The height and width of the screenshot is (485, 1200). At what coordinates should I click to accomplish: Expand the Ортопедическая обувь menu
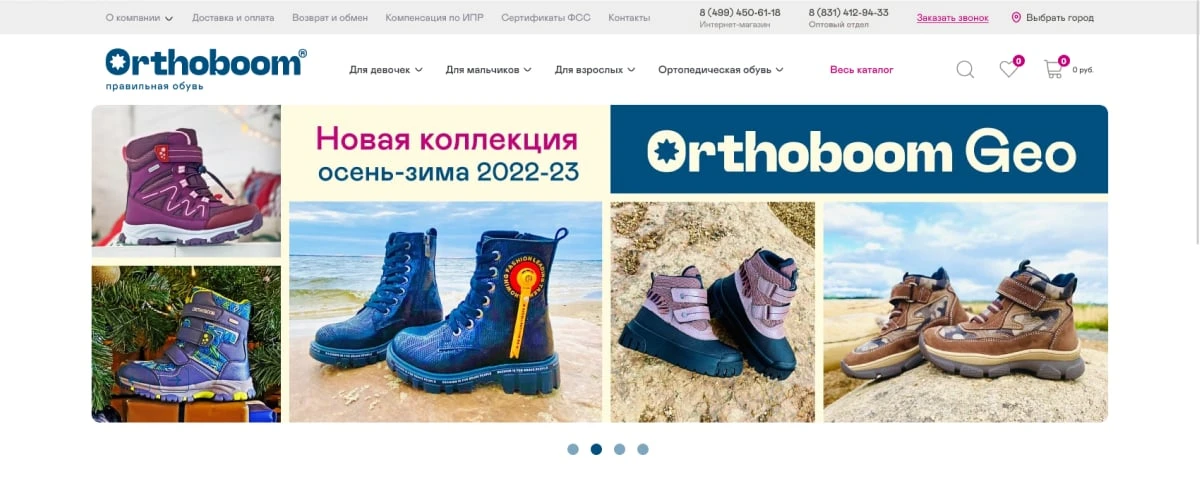point(720,69)
